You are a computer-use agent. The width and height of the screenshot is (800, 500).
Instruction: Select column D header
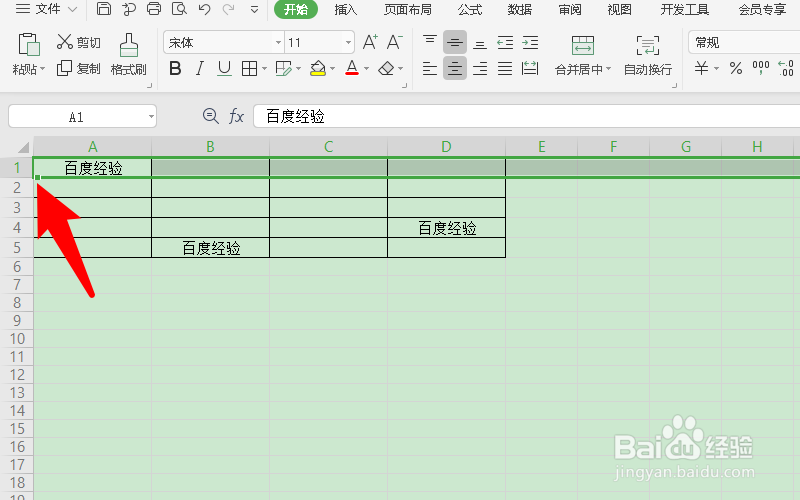(446, 147)
